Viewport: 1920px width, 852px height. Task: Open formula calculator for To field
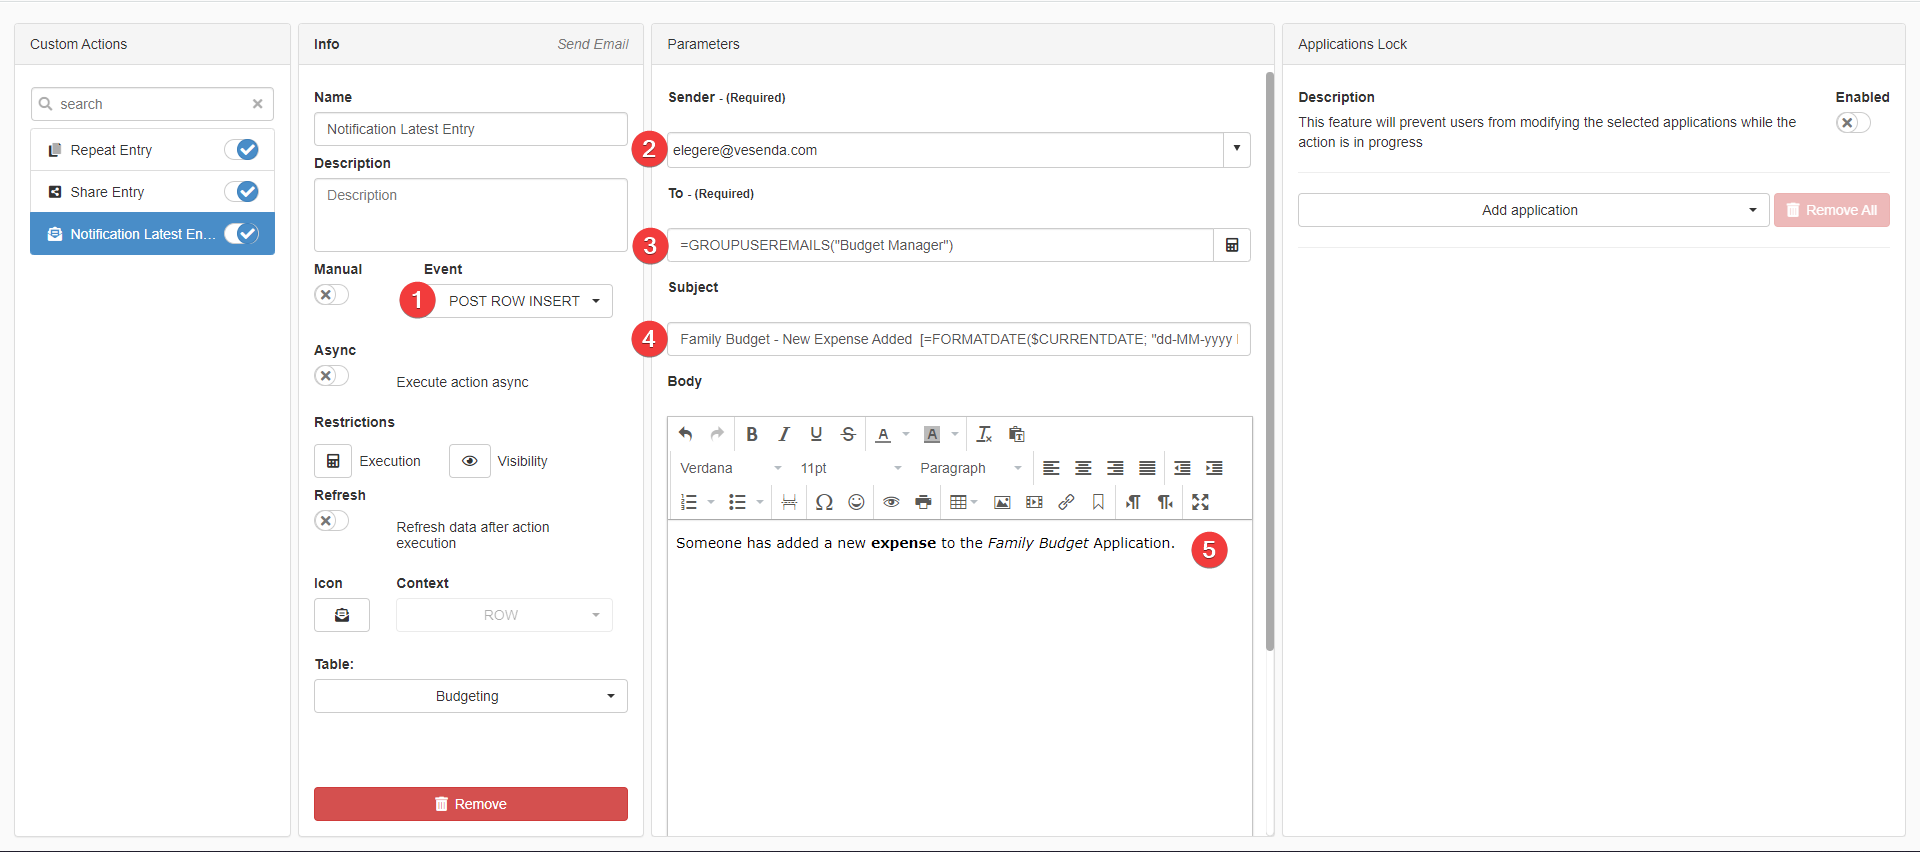coord(1232,245)
